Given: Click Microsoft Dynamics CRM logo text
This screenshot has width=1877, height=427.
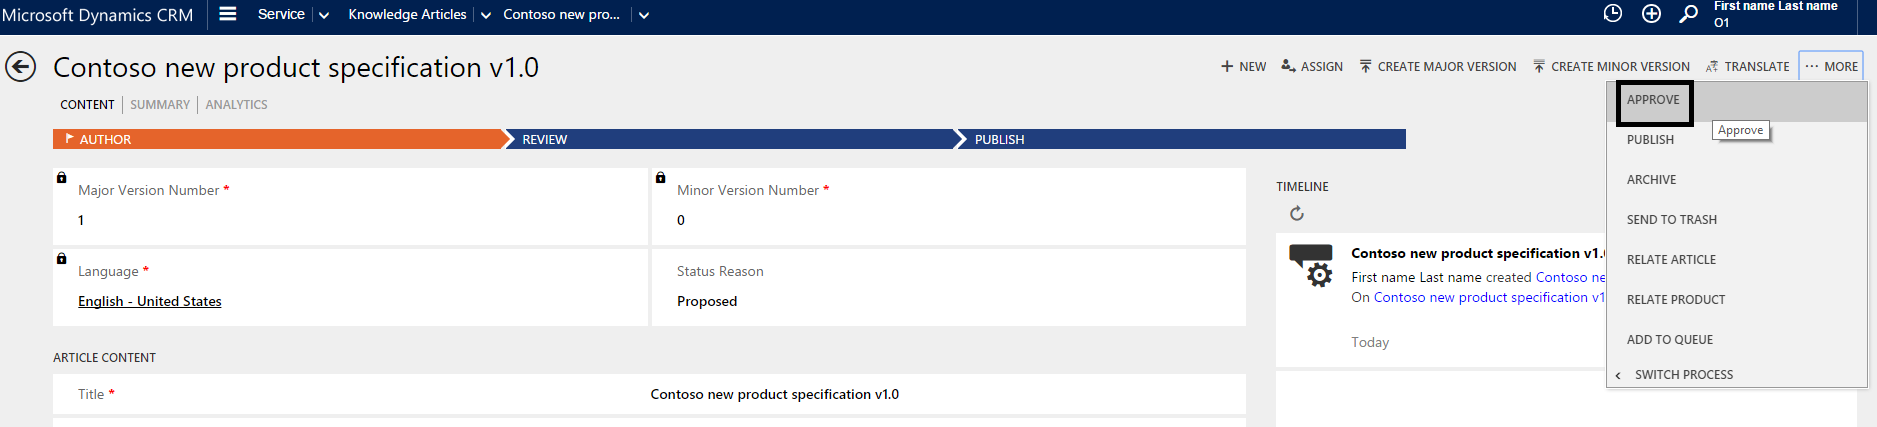Looking at the screenshot, I should pyautogui.click(x=97, y=15).
